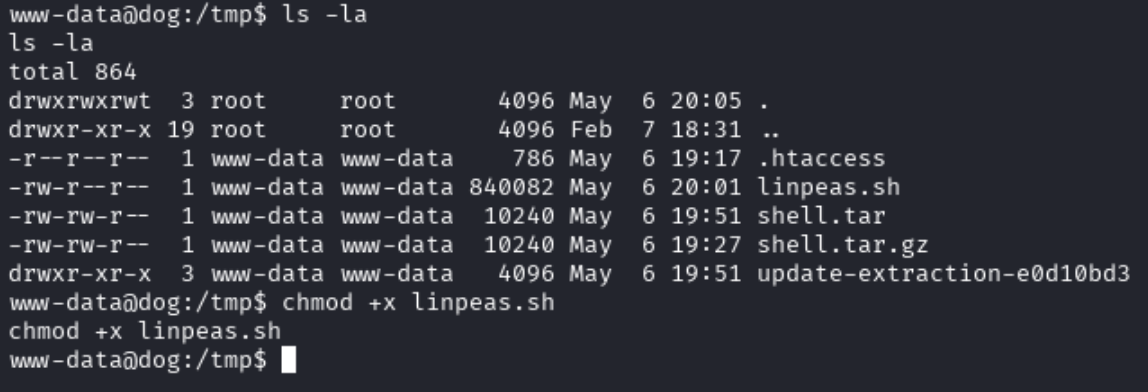This screenshot has width=1148, height=392.
Task: Click the 786 file size of .htaccess
Action: coord(532,158)
